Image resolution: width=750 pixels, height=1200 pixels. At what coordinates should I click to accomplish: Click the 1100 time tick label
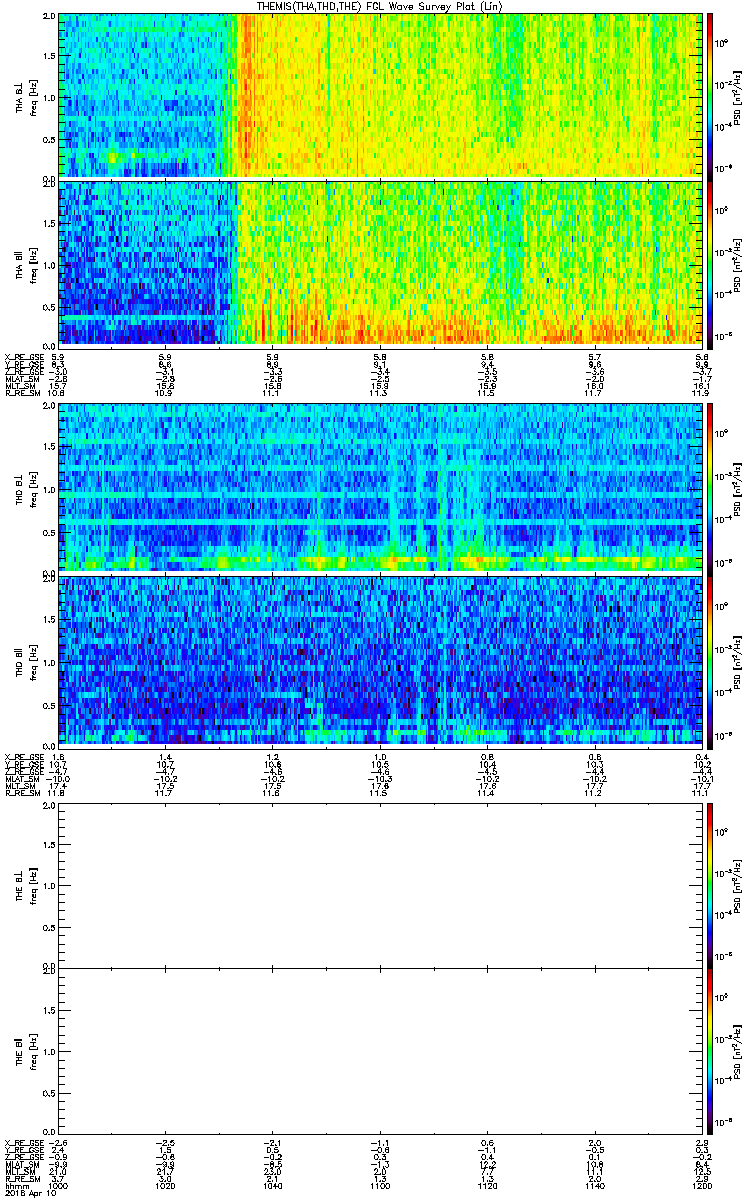pos(379,1185)
